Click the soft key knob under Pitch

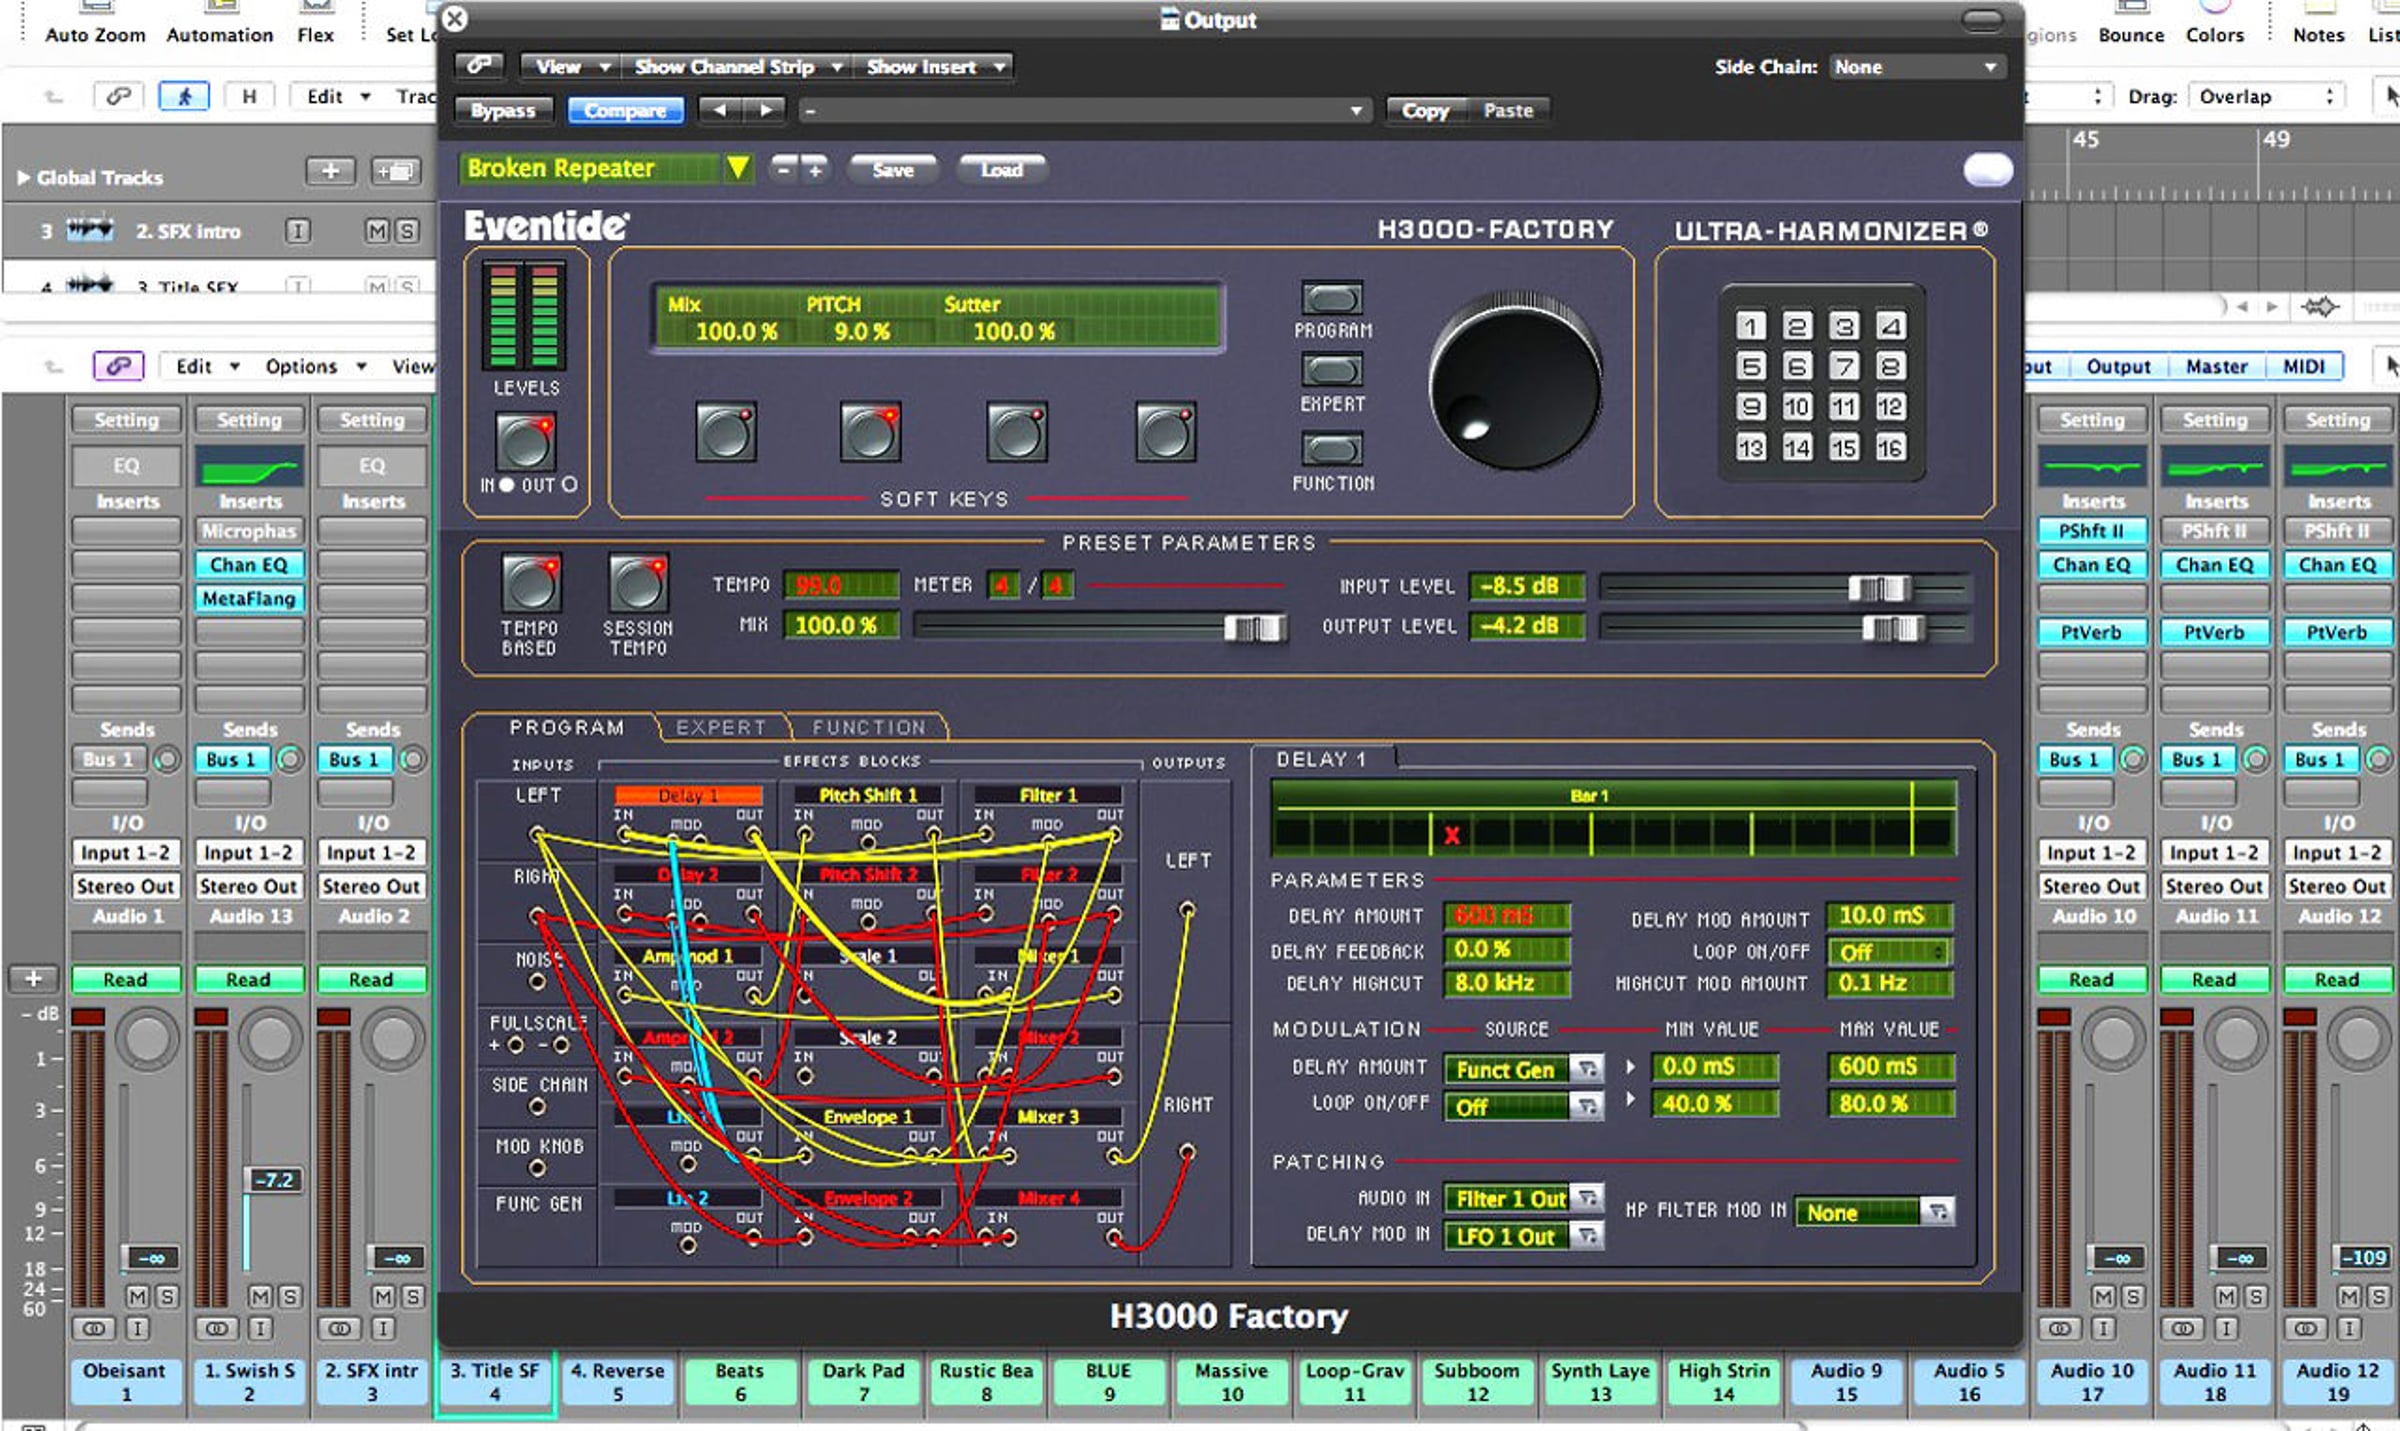[870, 433]
